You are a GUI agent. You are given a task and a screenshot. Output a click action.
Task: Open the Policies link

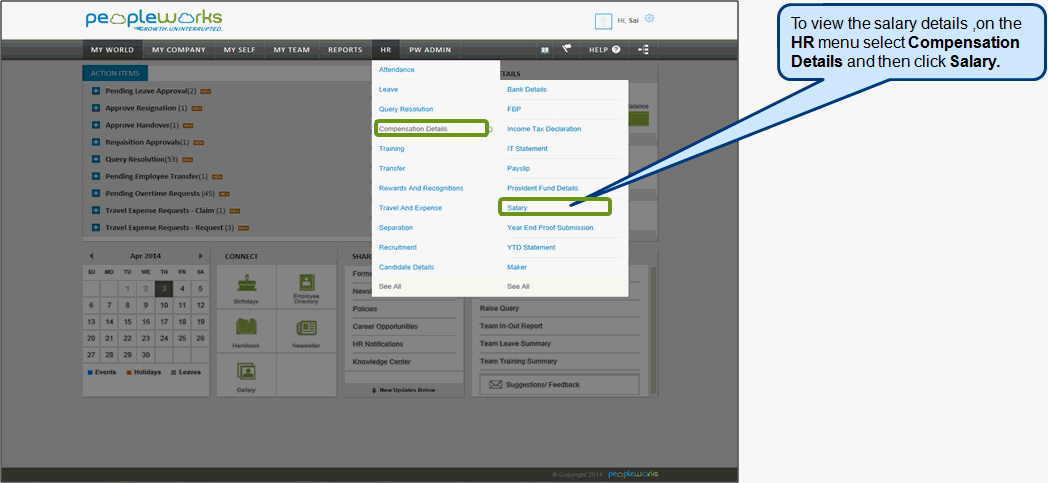365,309
